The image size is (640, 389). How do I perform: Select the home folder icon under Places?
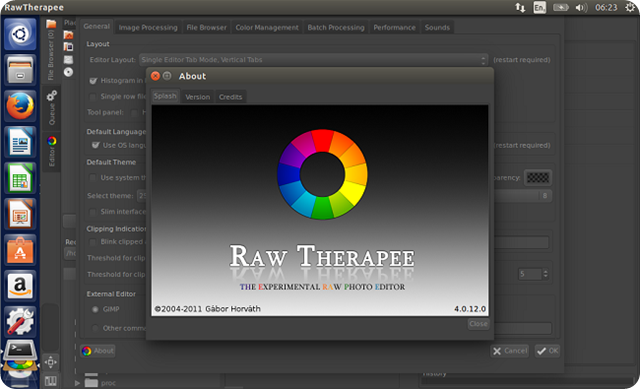pyautogui.click(x=68, y=35)
